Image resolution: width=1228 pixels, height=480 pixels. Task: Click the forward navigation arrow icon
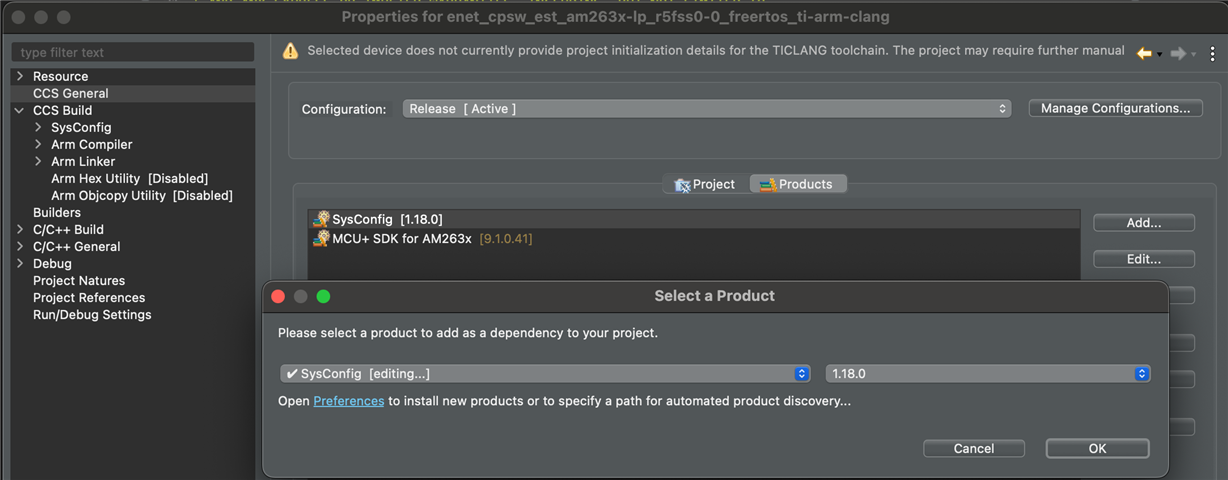tap(1178, 53)
